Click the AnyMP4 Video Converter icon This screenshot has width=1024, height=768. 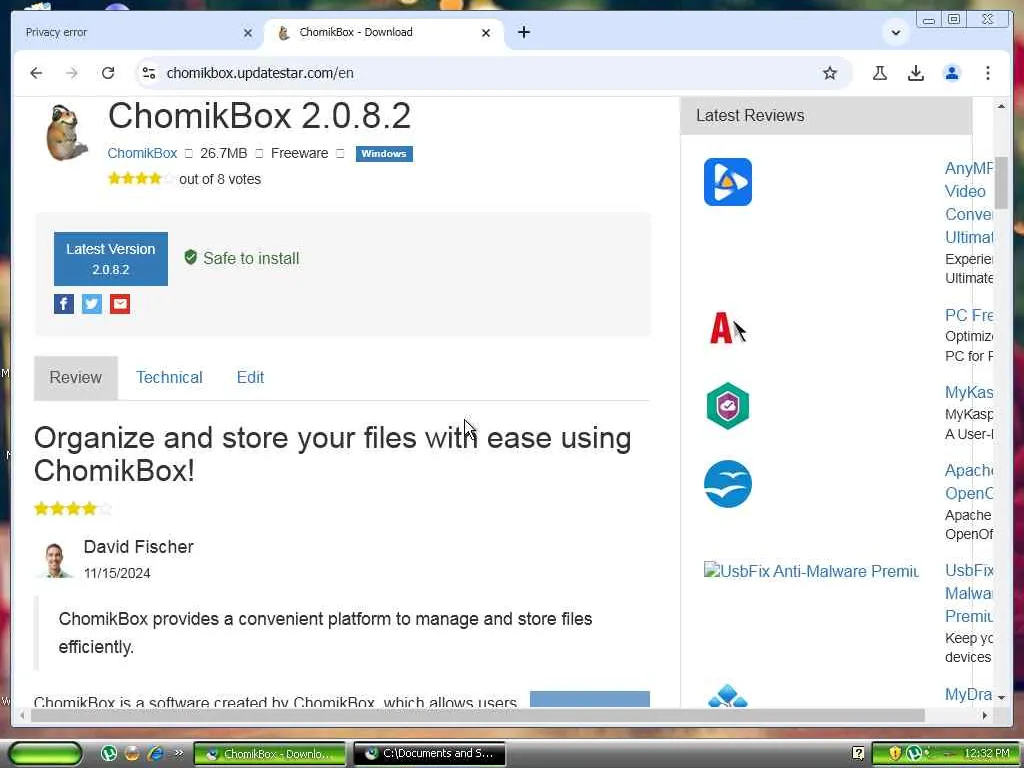[x=728, y=182]
